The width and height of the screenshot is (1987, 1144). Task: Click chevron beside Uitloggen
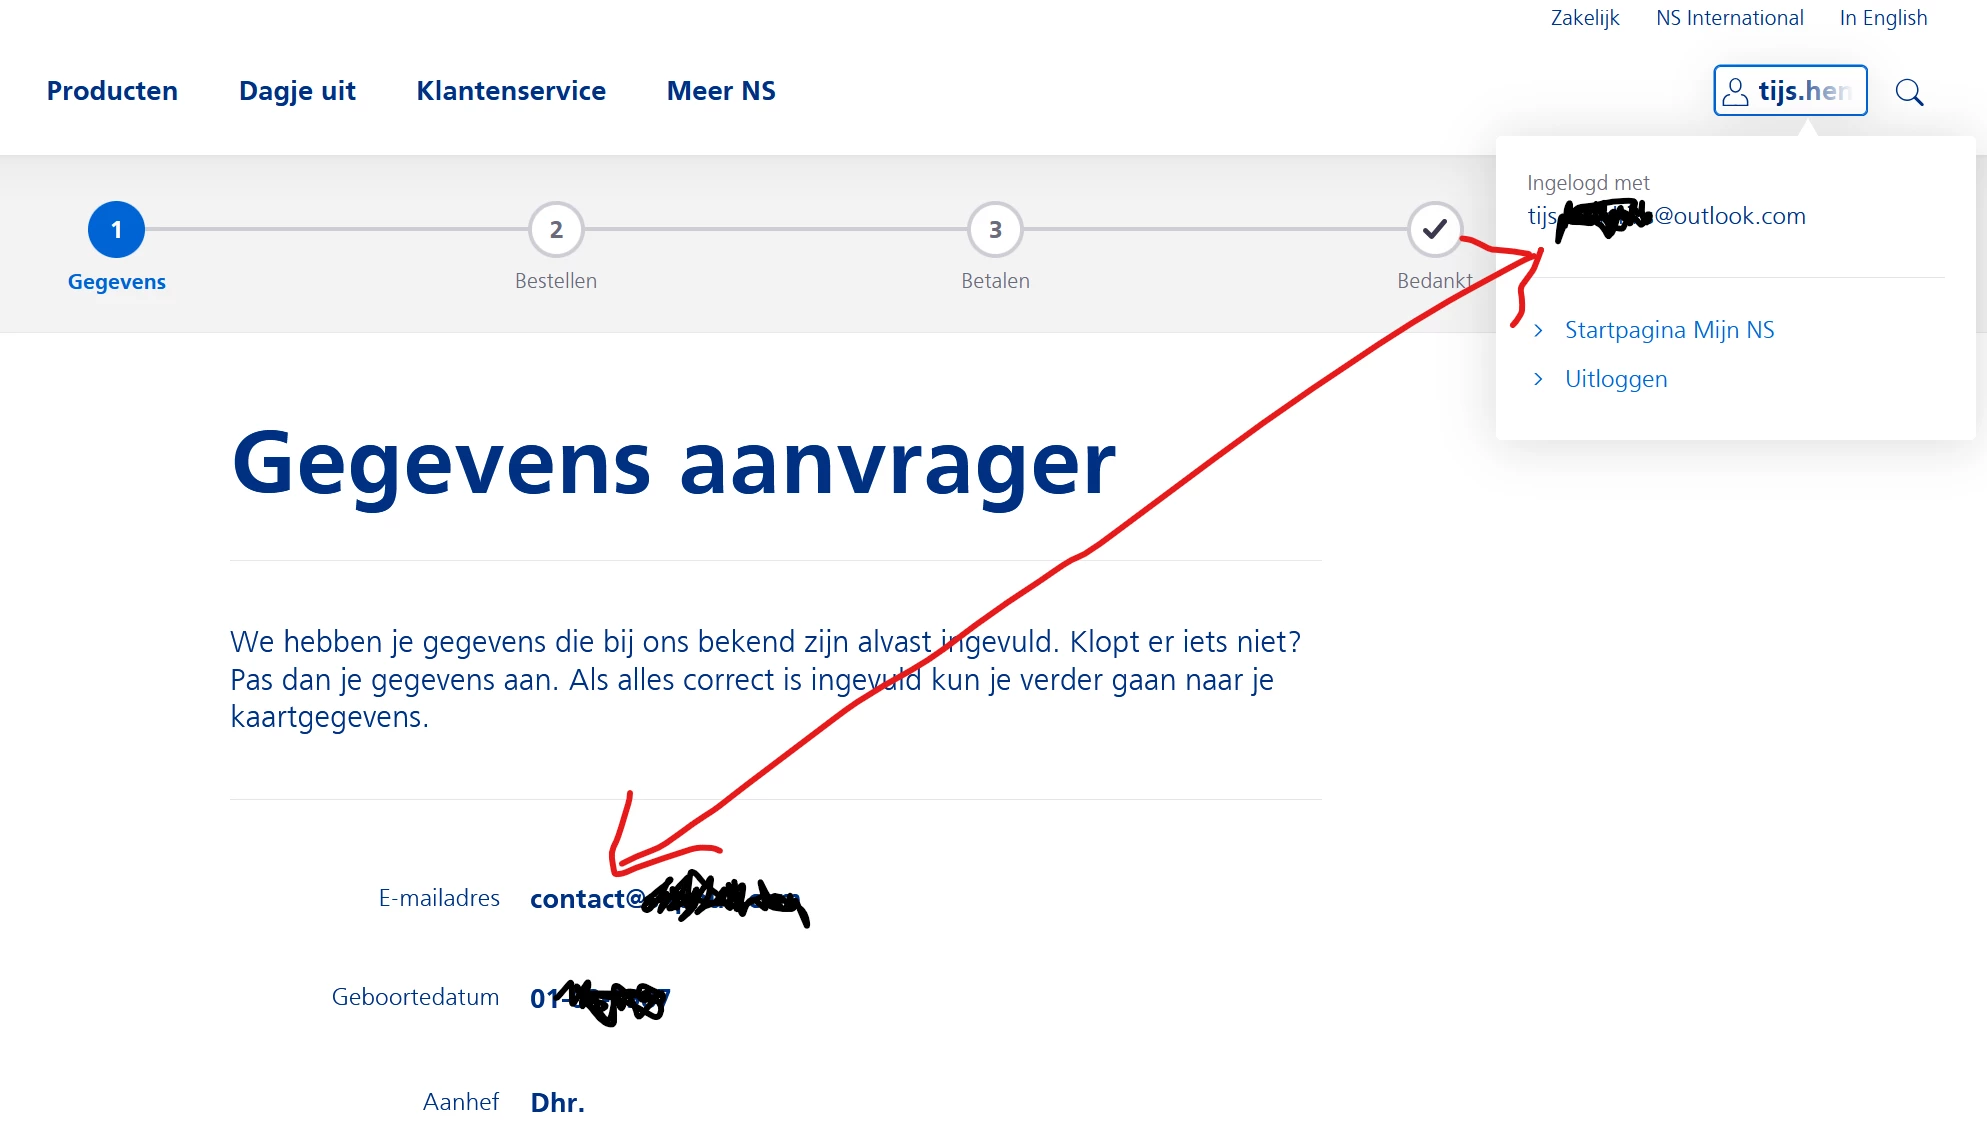[x=1538, y=379]
